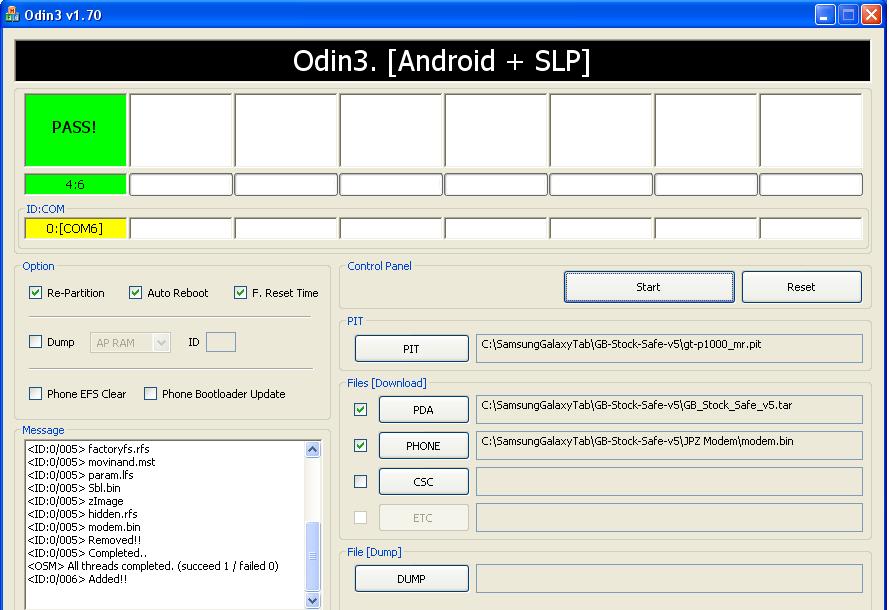Click the PDA path GB_Stock_Safe_v5.tar field

669,409
